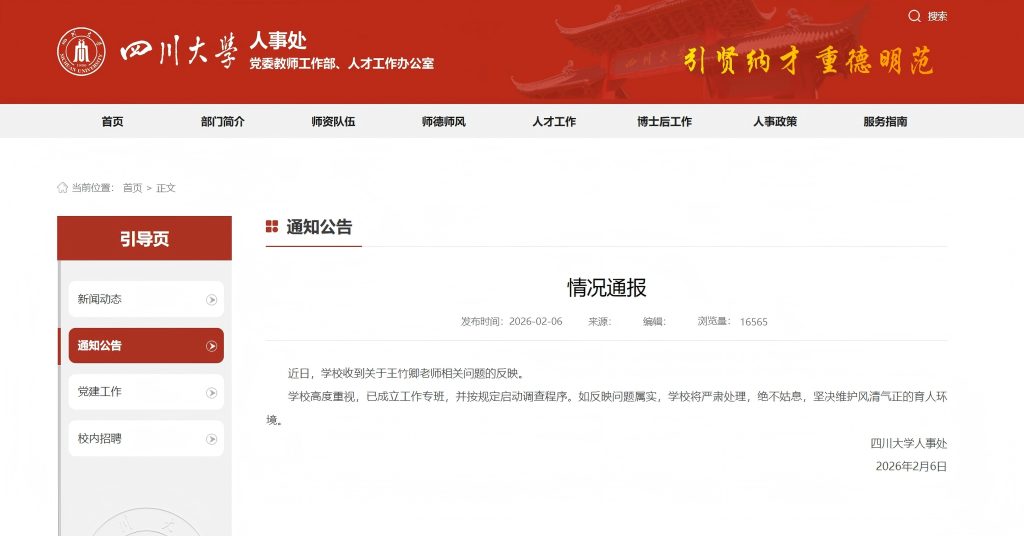Click the 正文 breadcrumb entry
This screenshot has width=1024, height=536.
[166, 188]
